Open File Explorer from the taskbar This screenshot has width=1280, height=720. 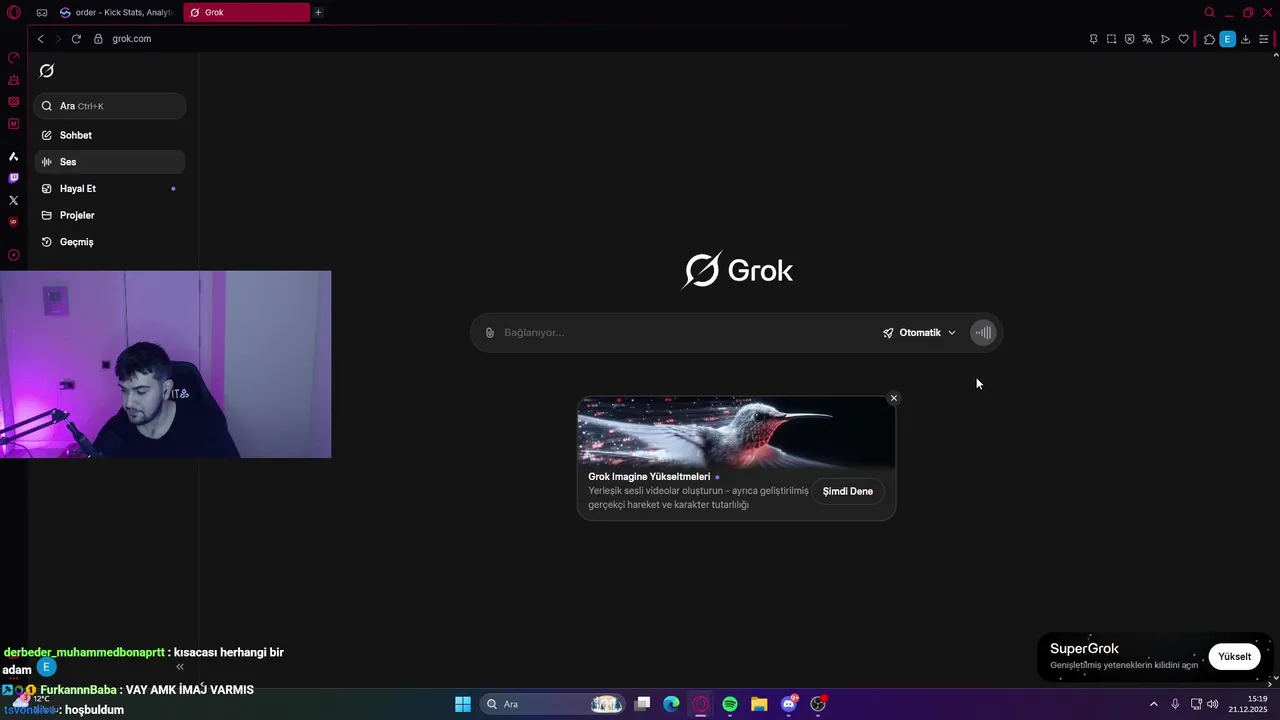click(759, 704)
